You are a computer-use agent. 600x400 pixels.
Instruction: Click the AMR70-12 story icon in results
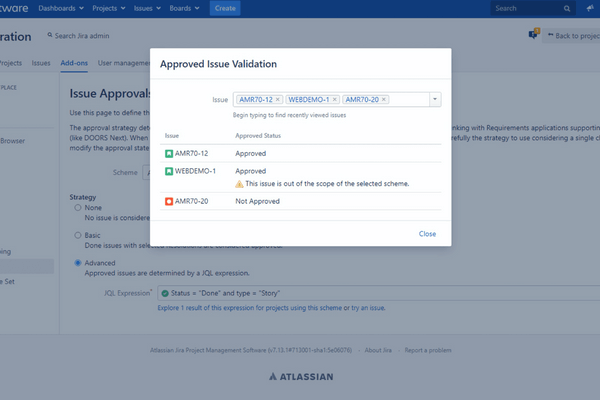[169, 153]
